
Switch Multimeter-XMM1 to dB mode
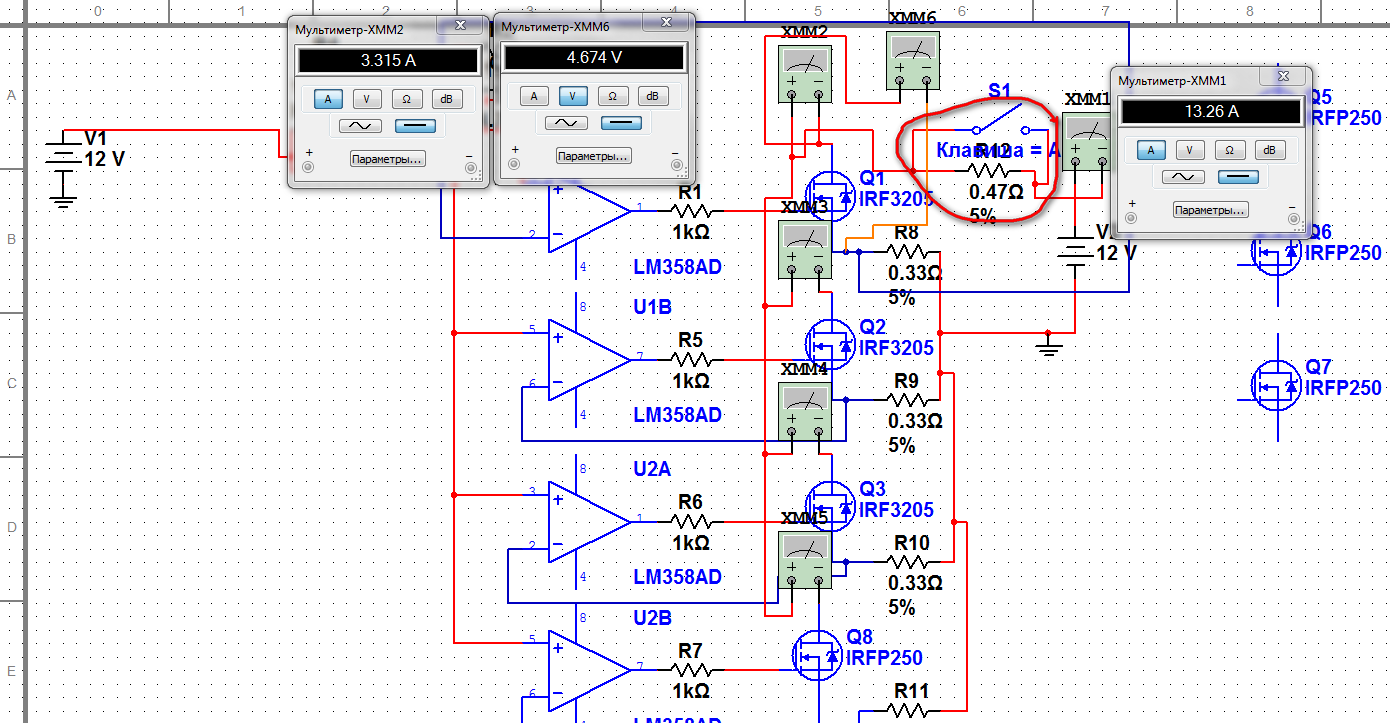(x=1268, y=150)
